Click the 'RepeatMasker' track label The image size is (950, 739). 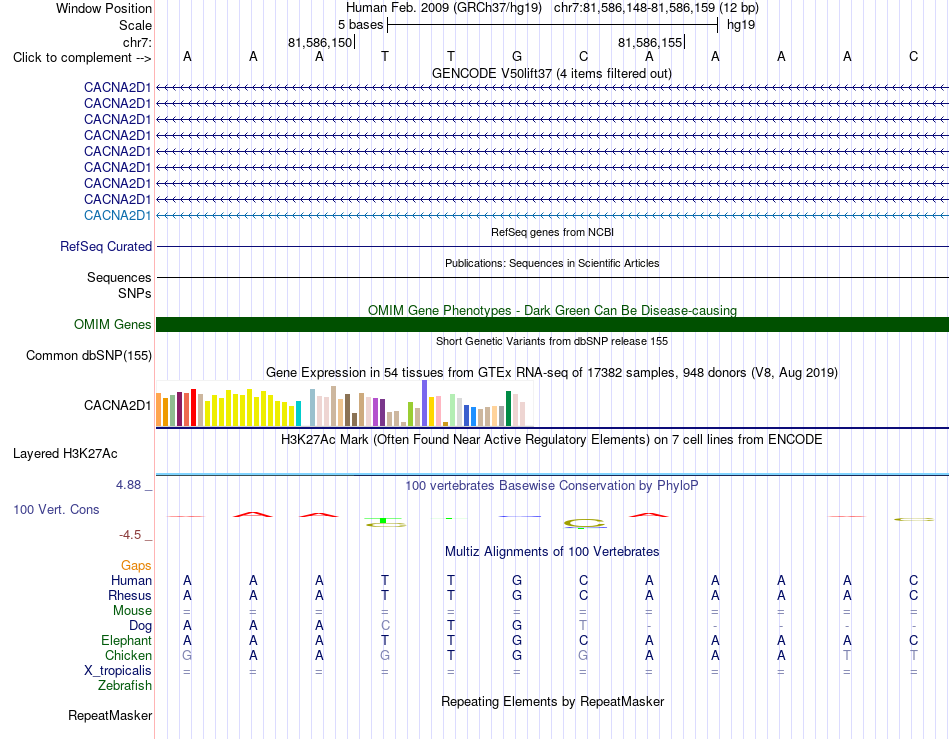(110, 715)
